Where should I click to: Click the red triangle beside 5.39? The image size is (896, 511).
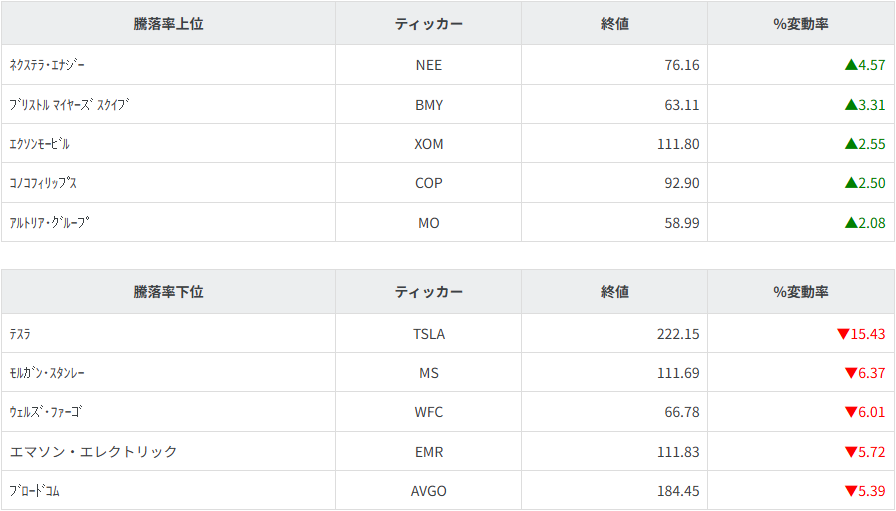click(x=851, y=491)
